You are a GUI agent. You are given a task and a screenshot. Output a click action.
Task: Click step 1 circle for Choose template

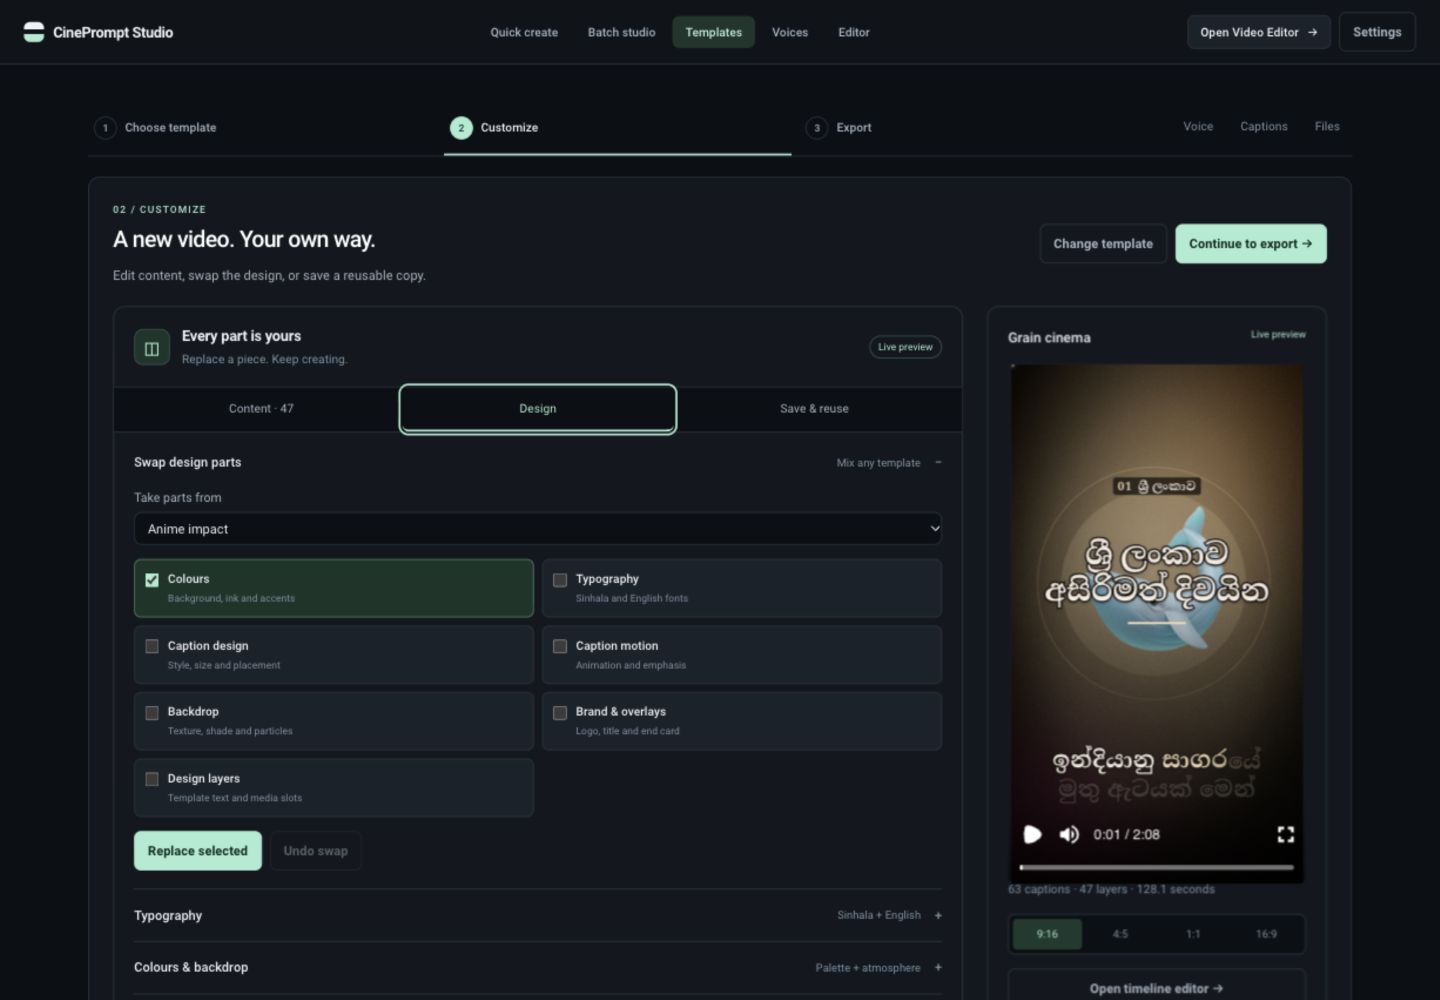click(105, 128)
